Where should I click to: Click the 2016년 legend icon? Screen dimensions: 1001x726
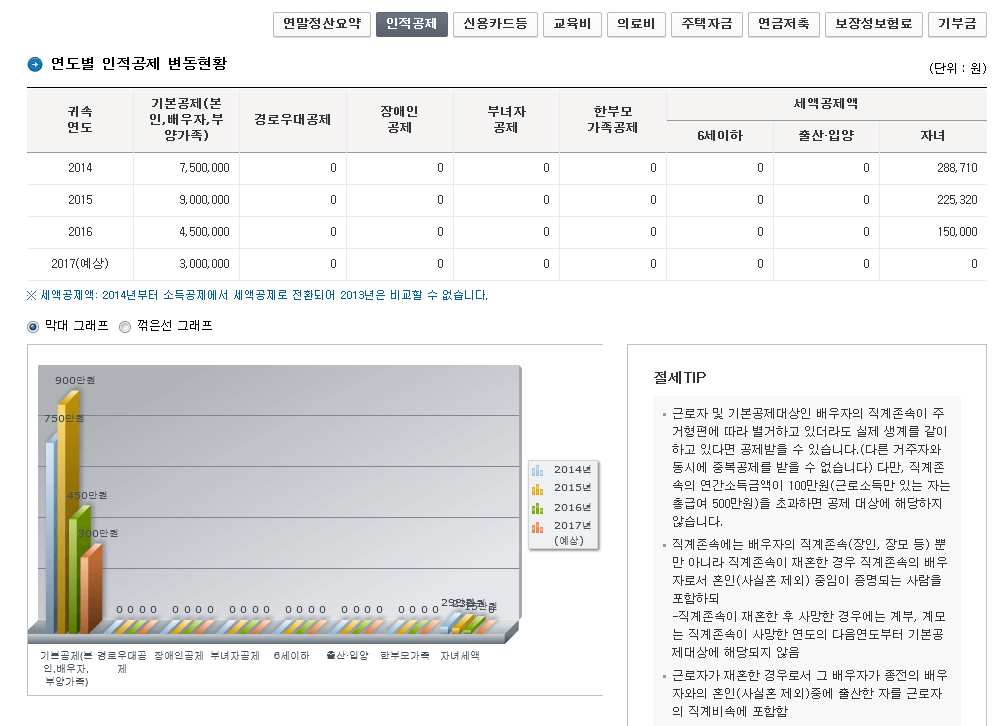coord(538,508)
